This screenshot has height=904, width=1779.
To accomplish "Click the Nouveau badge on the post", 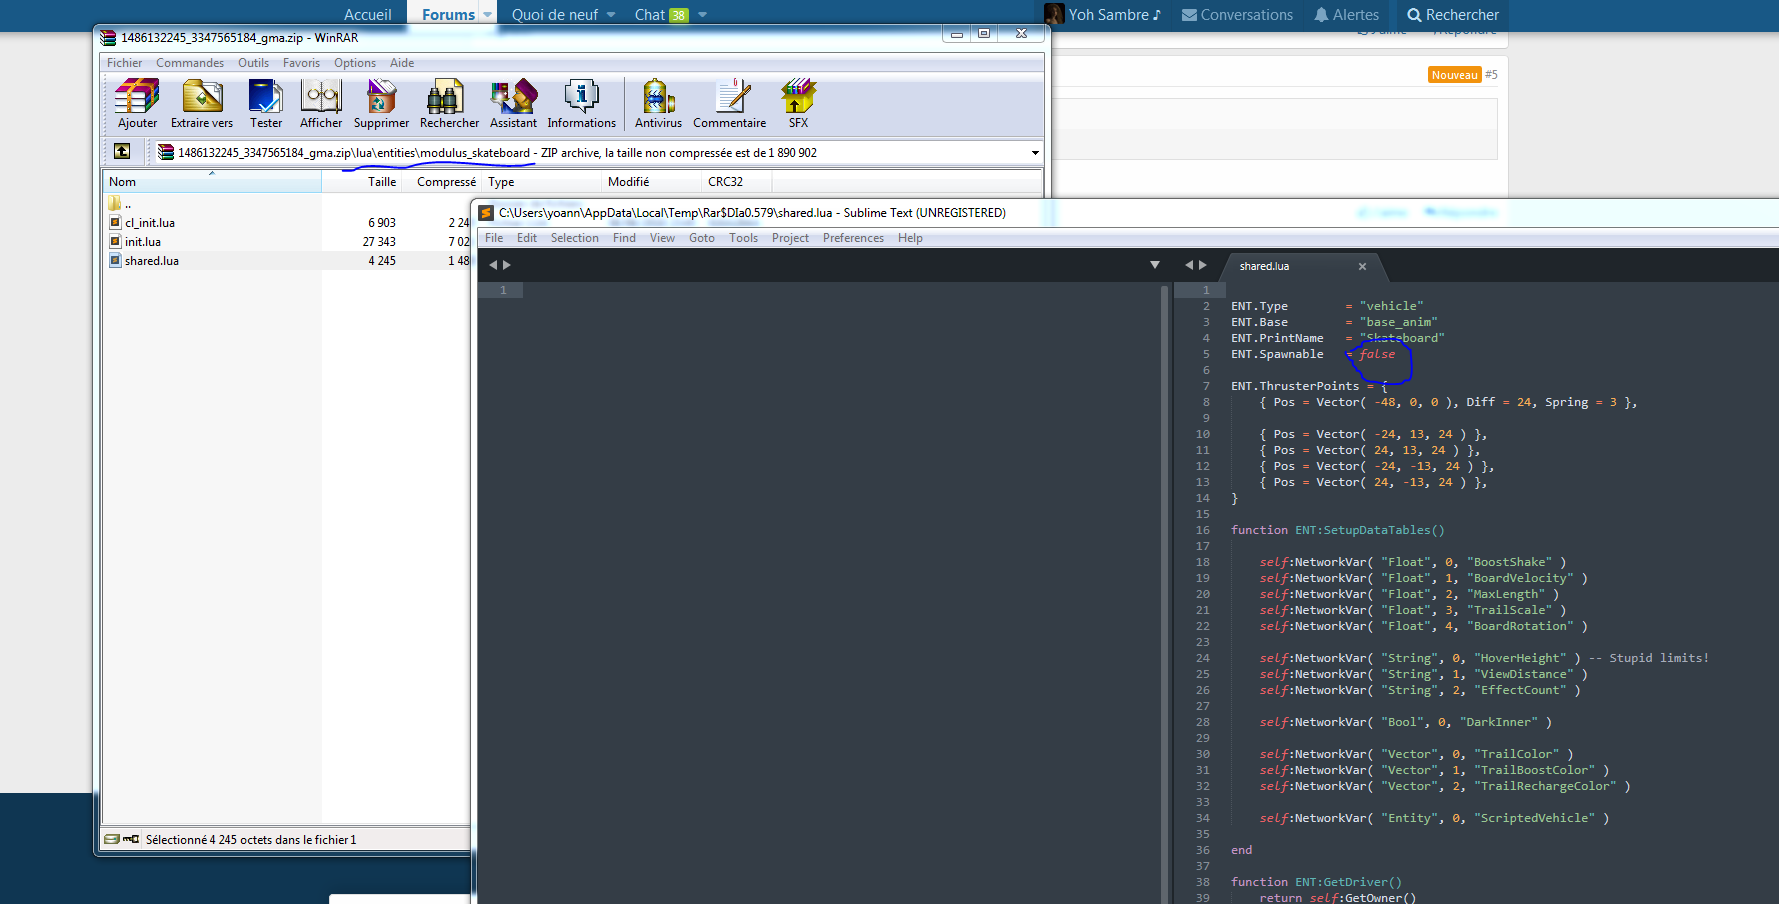I will [1454, 75].
